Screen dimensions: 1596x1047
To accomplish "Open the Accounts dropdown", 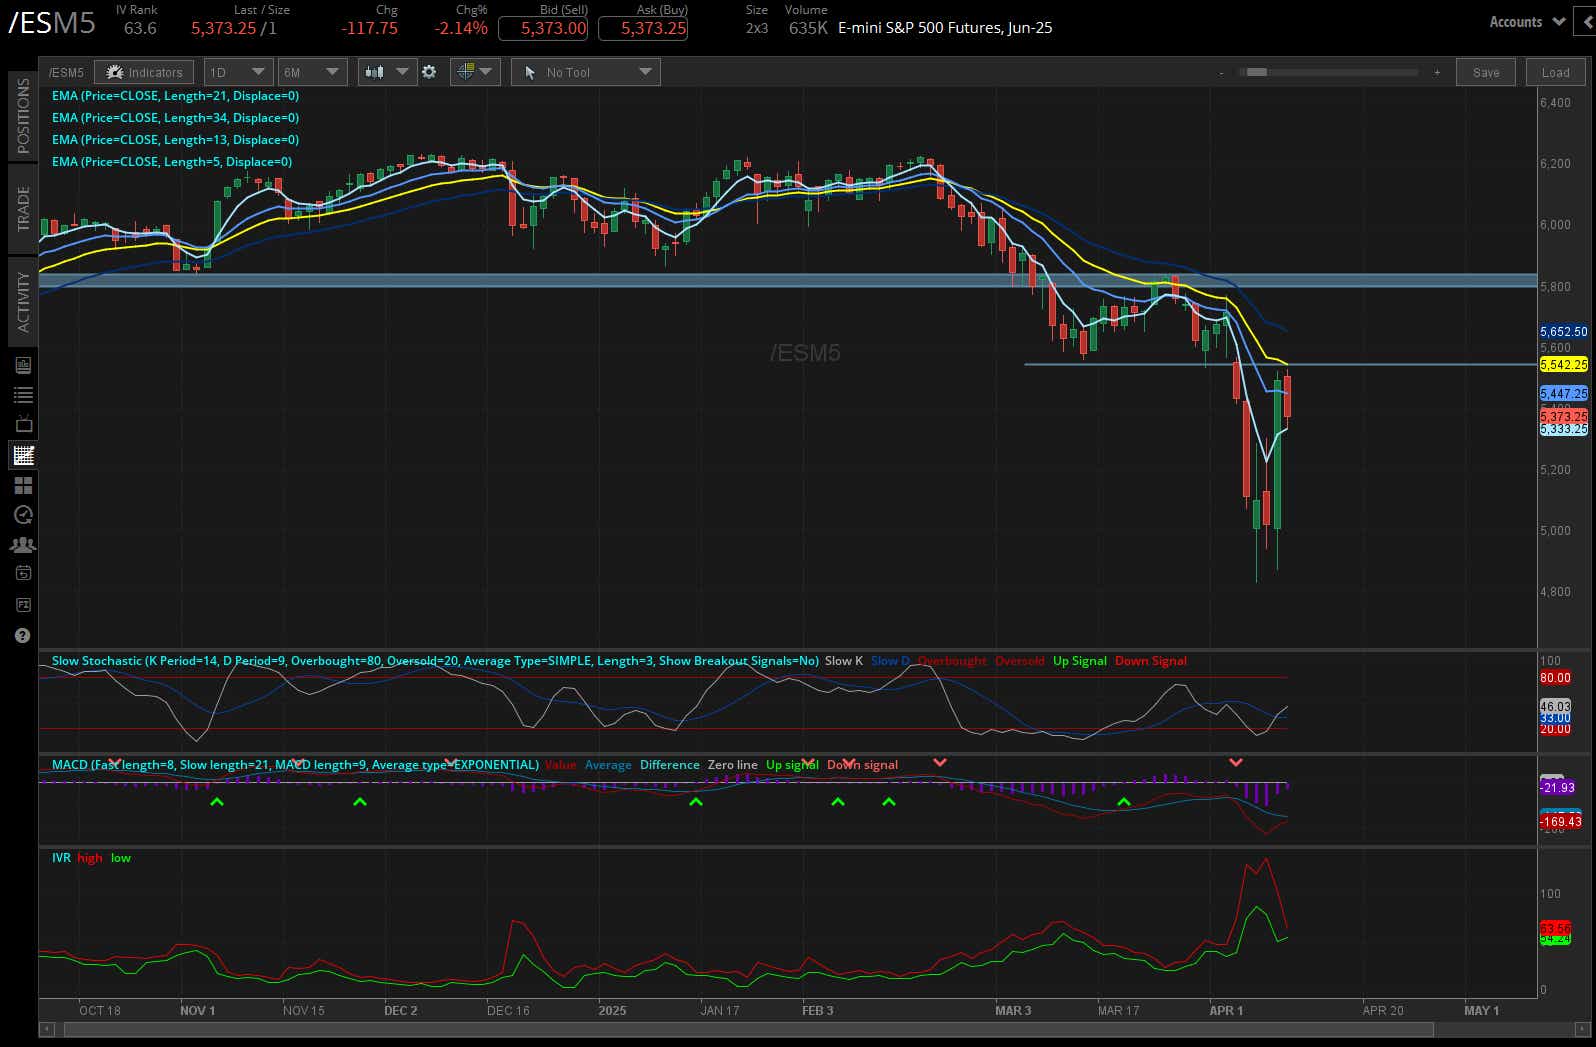I will 1527,22.
